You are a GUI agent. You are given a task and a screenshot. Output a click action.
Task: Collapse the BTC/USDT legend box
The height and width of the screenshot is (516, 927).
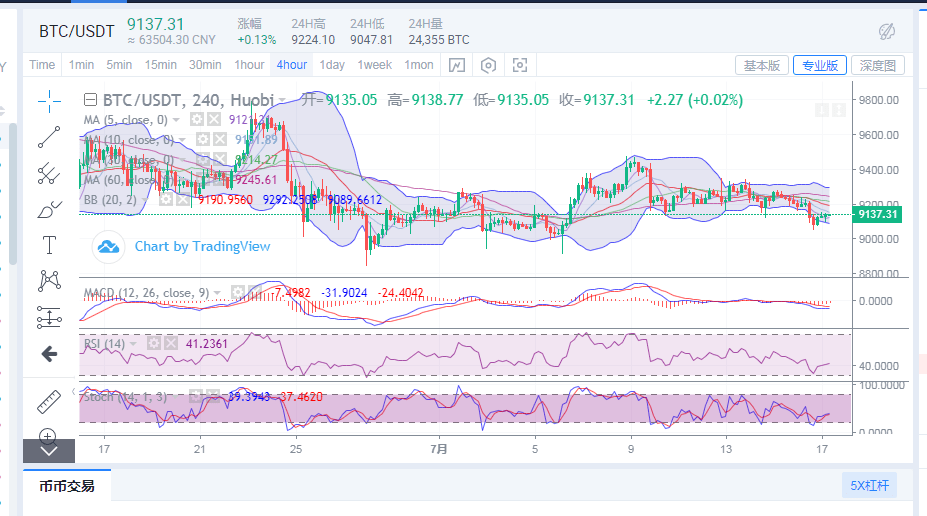pos(90,99)
